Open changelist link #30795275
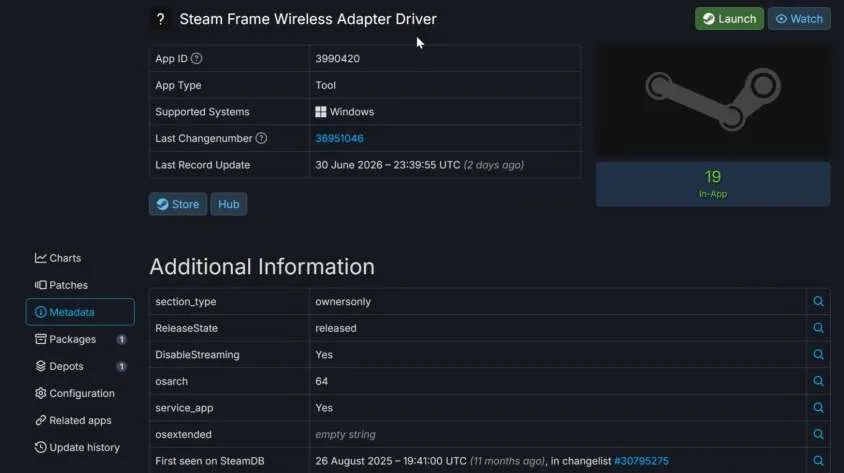Image resolution: width=844 pixels, height=473 pixels. [641, 461]
